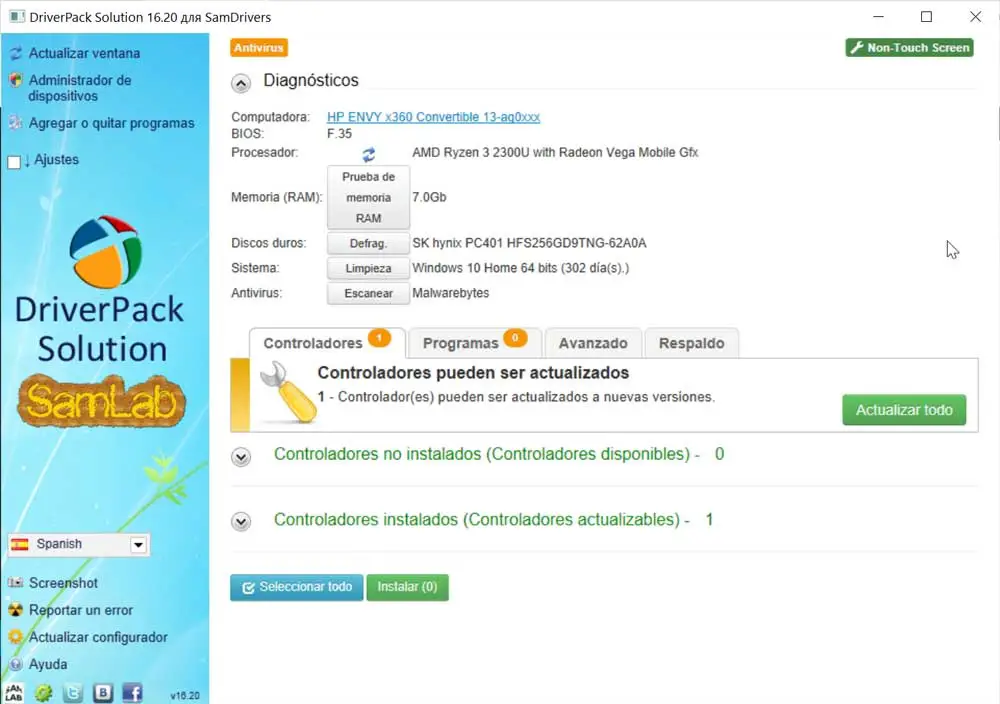Run Prueba de memoria RAM
1000x704 pixels.
[x=369, y=198]
